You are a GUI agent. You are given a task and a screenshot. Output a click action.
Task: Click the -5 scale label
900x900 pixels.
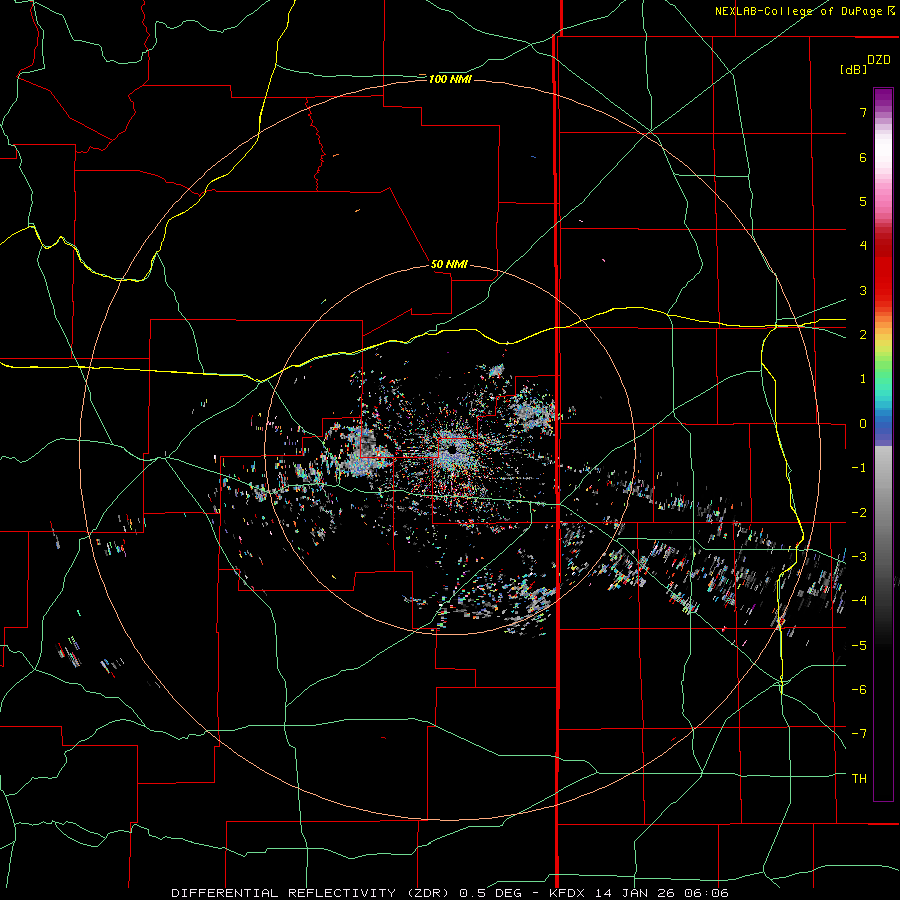tap(859, 646)
